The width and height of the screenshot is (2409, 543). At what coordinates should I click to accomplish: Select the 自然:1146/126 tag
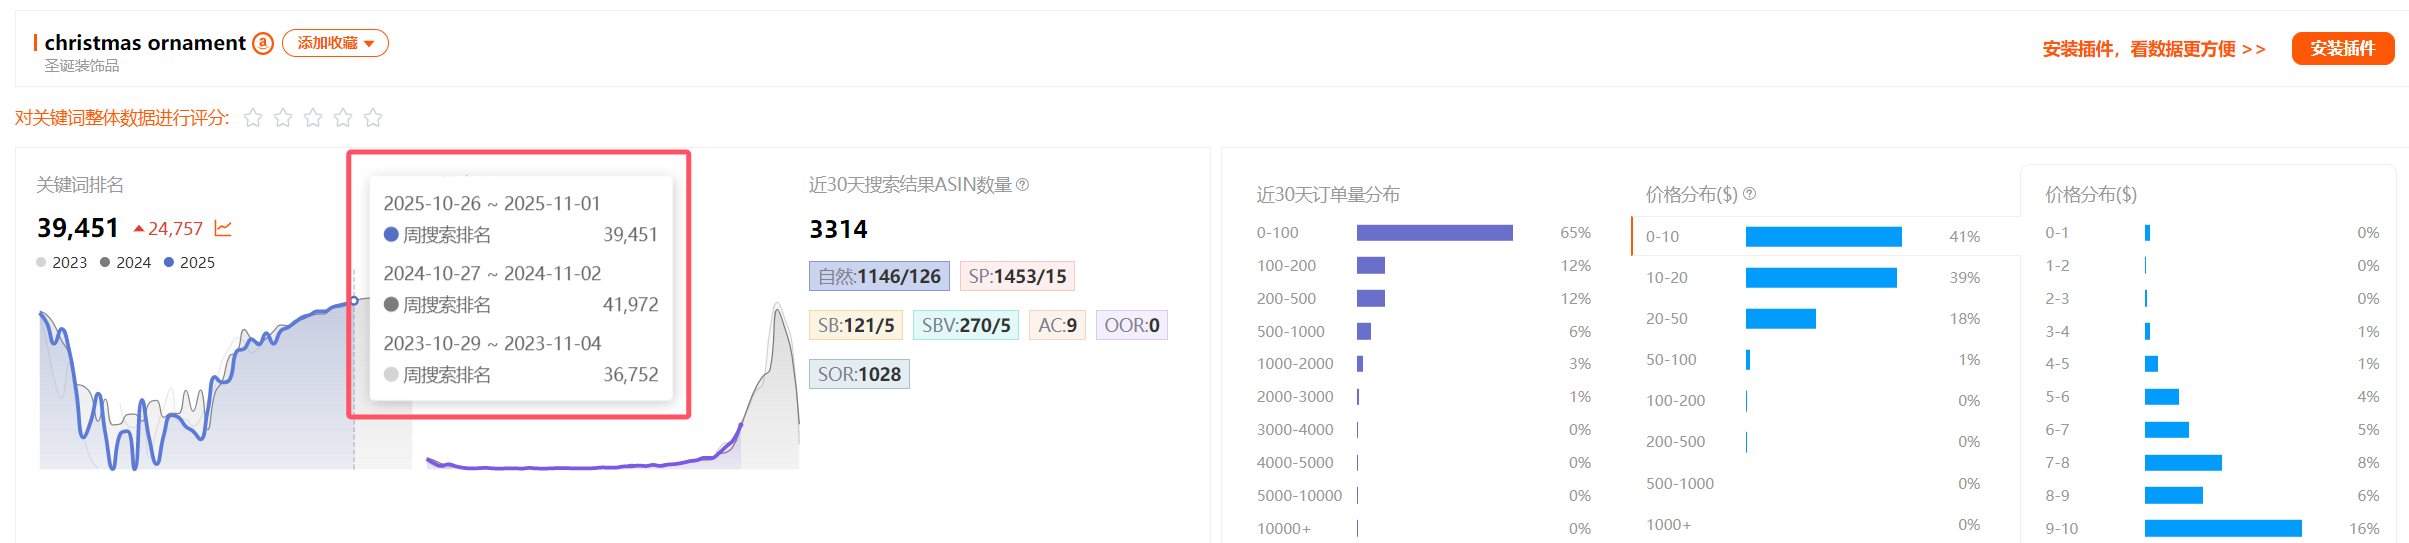pyautogui.click(x=879, y=276)
